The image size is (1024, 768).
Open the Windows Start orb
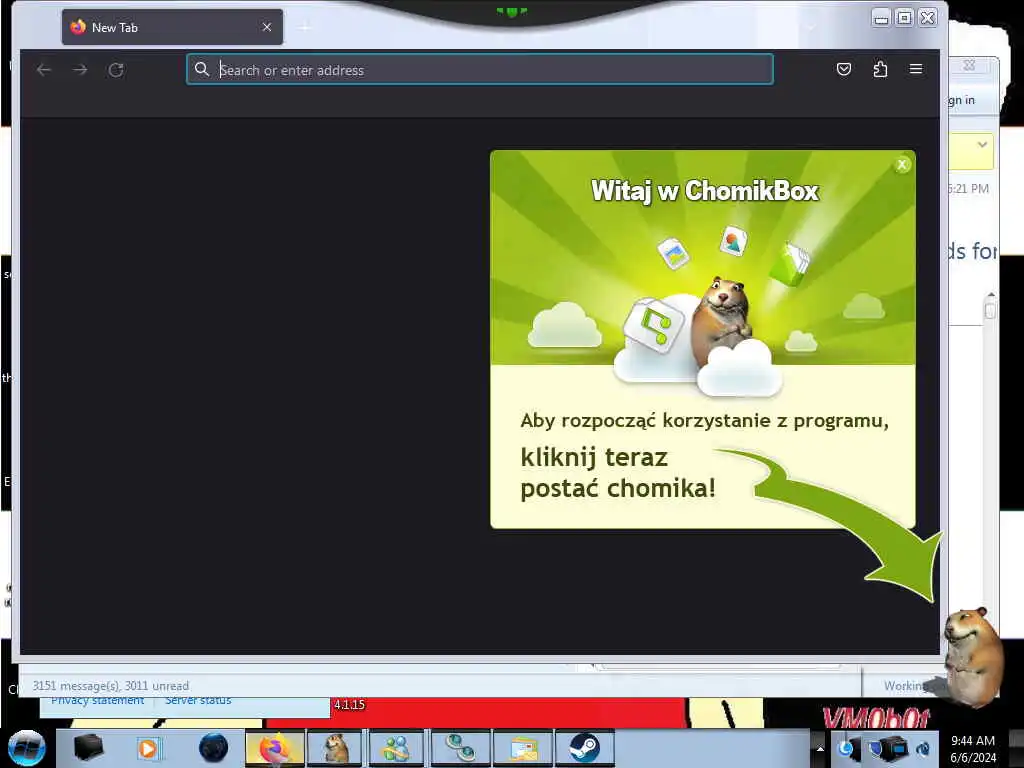pyautogui.click(x=26, y=748)
